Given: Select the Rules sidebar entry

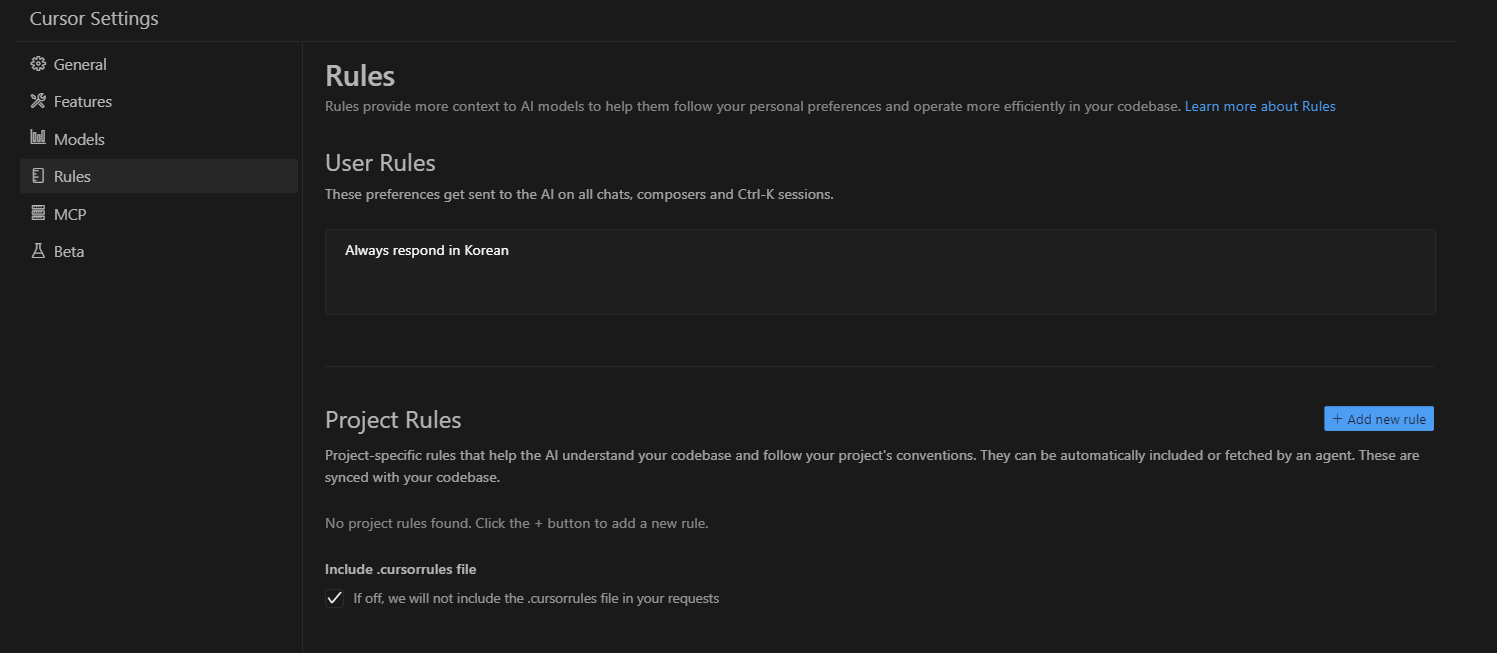Looking at the screenshot, I should tap(159, 176).
